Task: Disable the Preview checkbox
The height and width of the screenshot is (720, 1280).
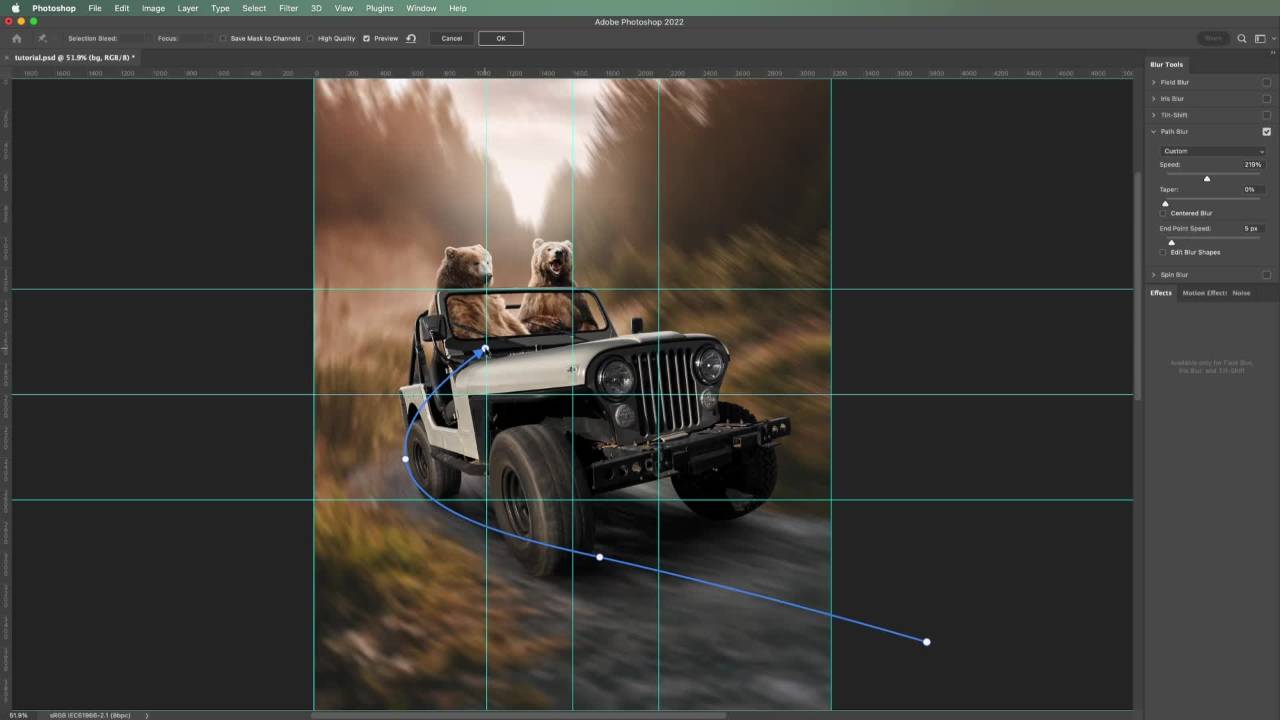Action: (366, 39)
